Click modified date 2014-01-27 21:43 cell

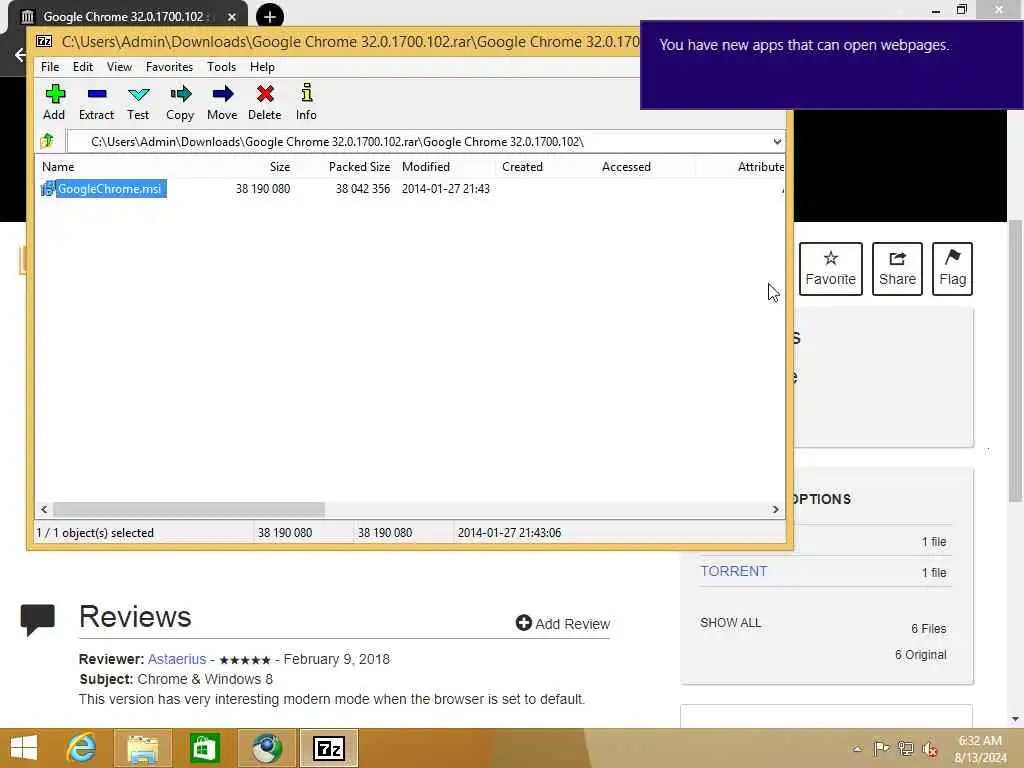point(445,189)
